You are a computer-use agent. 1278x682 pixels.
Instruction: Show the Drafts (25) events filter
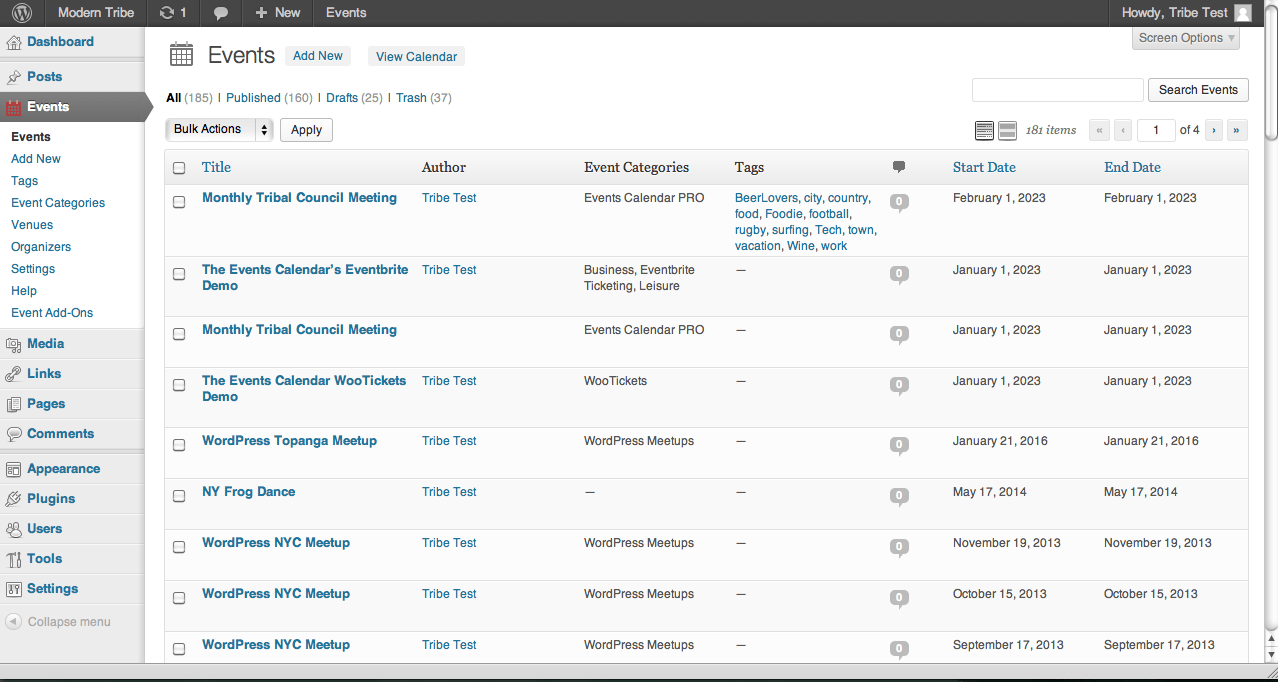click(x=354, y=98)
